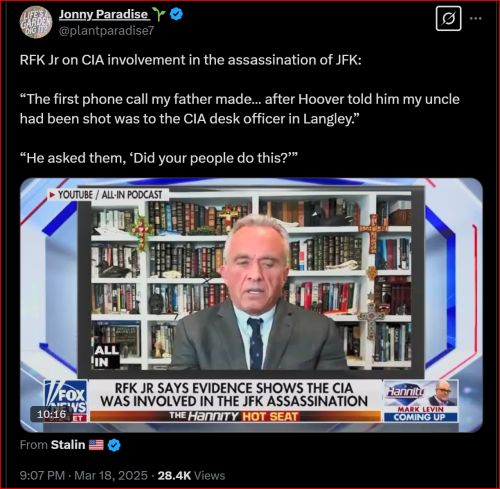Open the Jonny Paradise display name link
The image size is (500, 489).
point(103,14)
